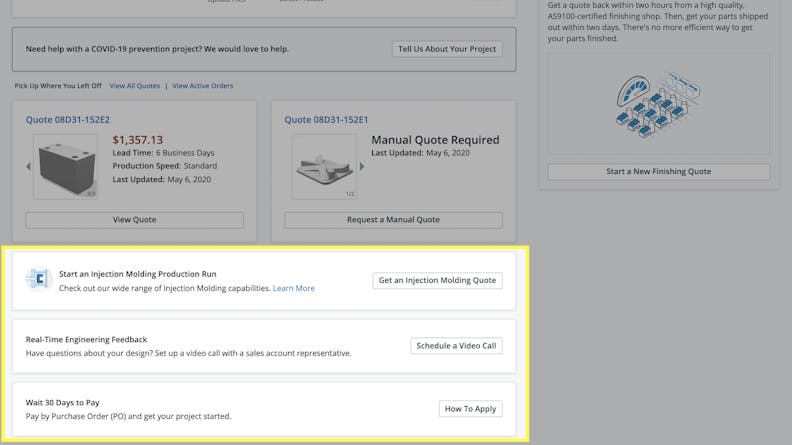
Task: Open Quote 08D31-152E1 title link
Action: tap(326, 120)
